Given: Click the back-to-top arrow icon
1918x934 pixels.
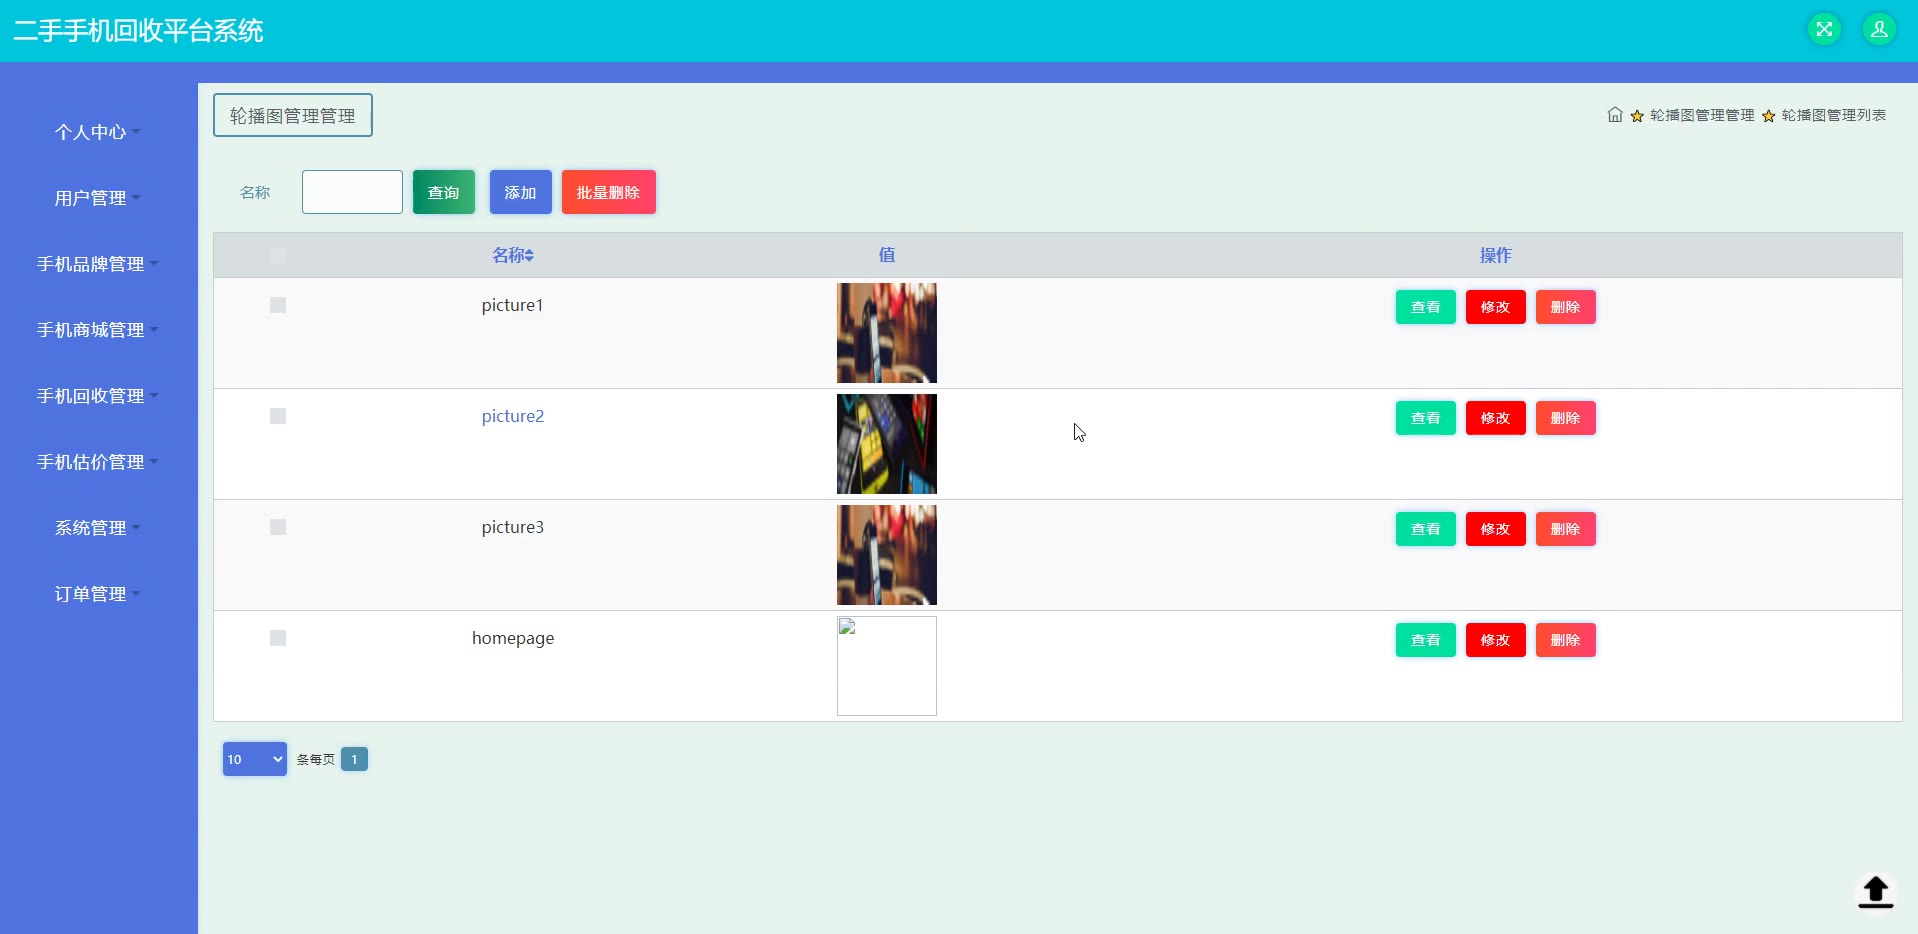Looking at the screenshot, I should click(x=1876, y=891).
